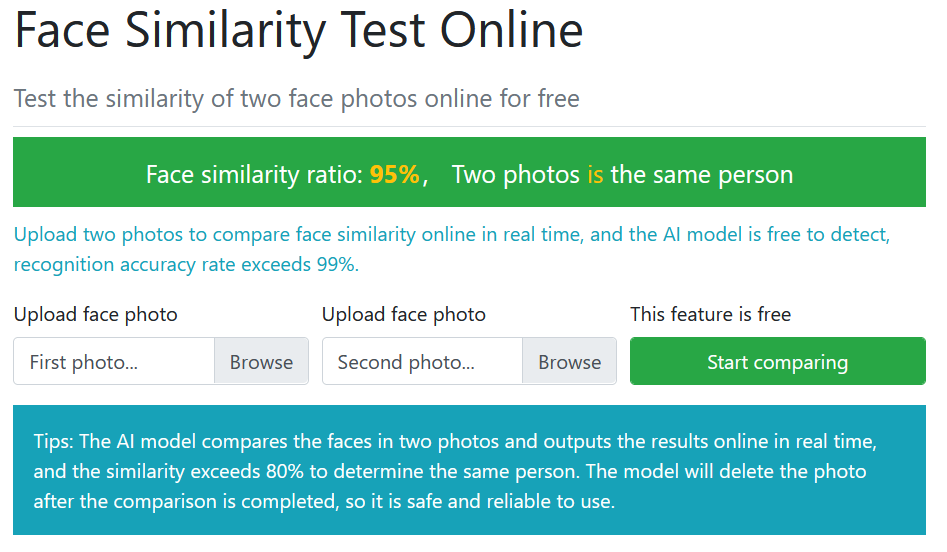Click the 'safe and reliable to use' tip line
Viewport: 947px width, 552px height.
tap(323, 500)
